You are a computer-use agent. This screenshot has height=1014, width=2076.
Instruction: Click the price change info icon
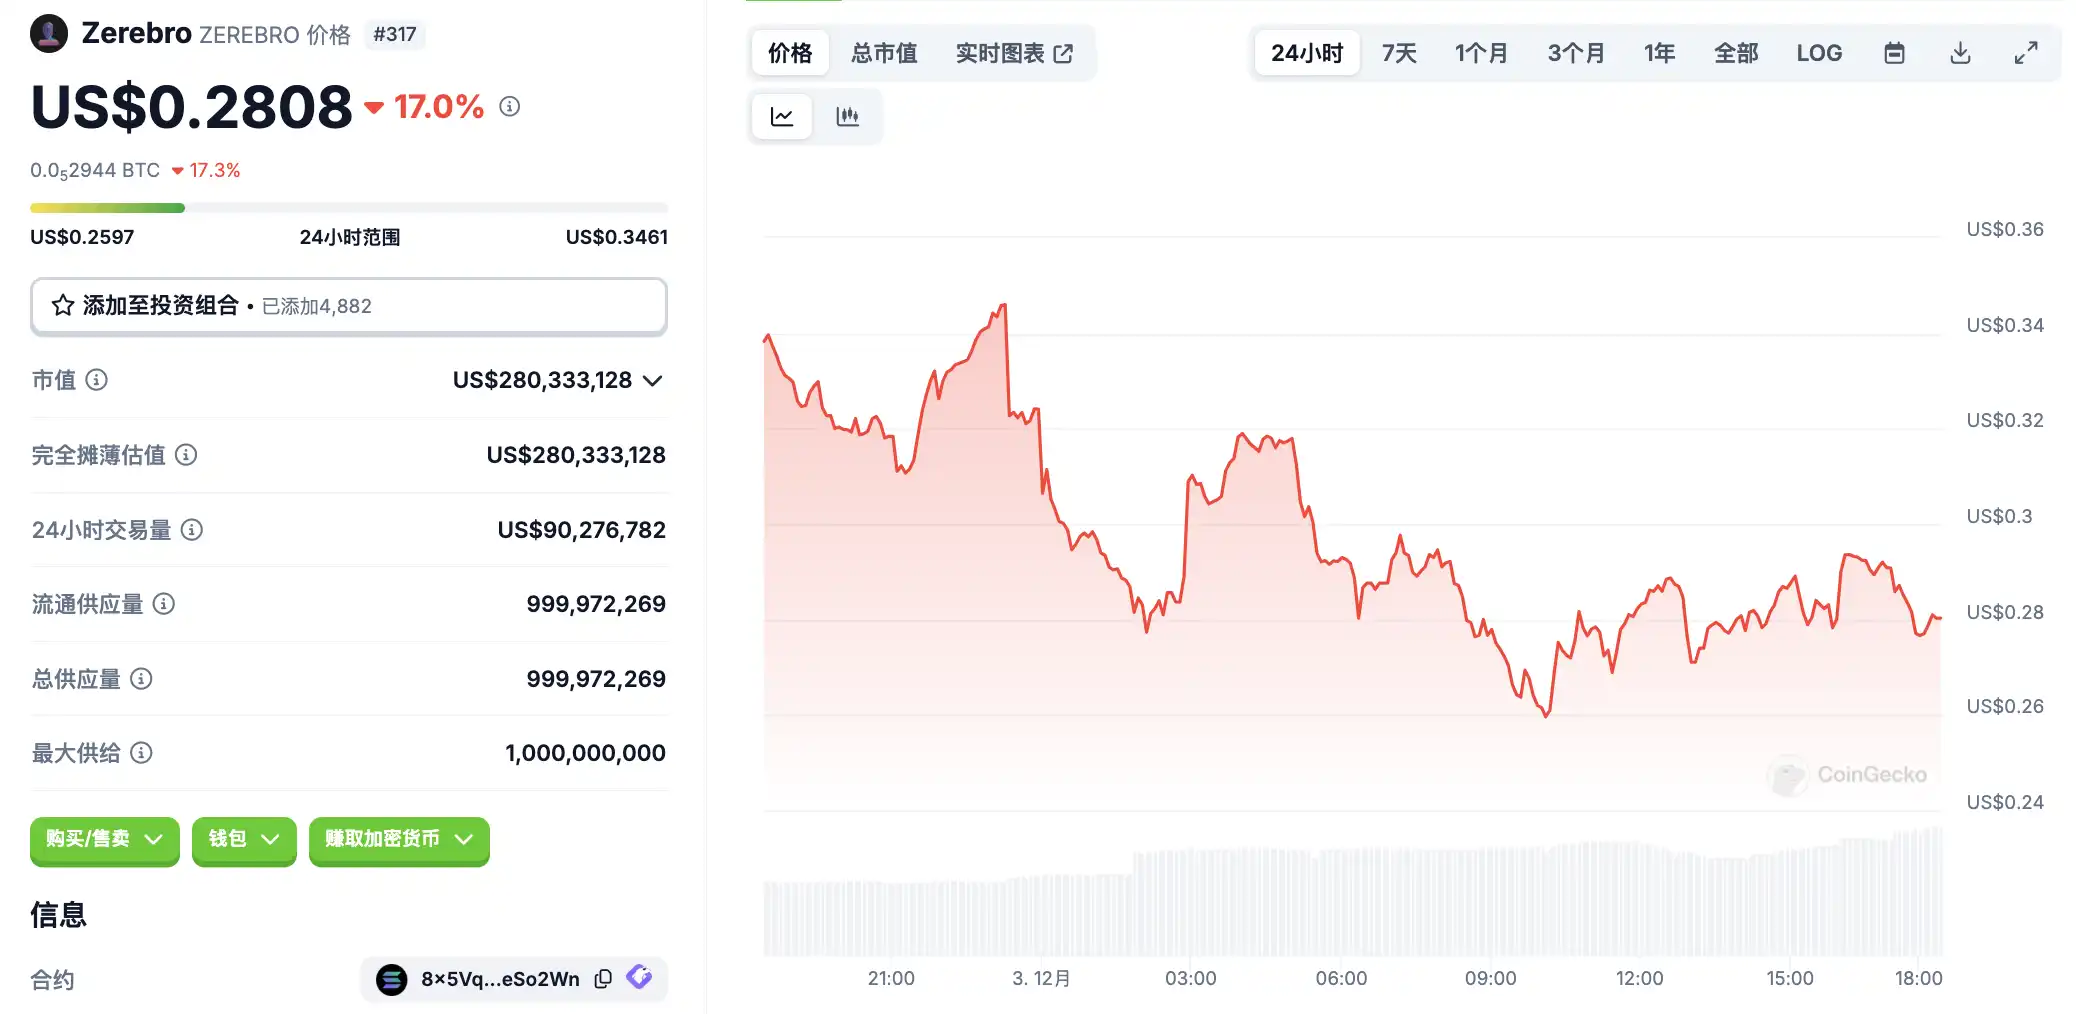(x=510, y=106)
